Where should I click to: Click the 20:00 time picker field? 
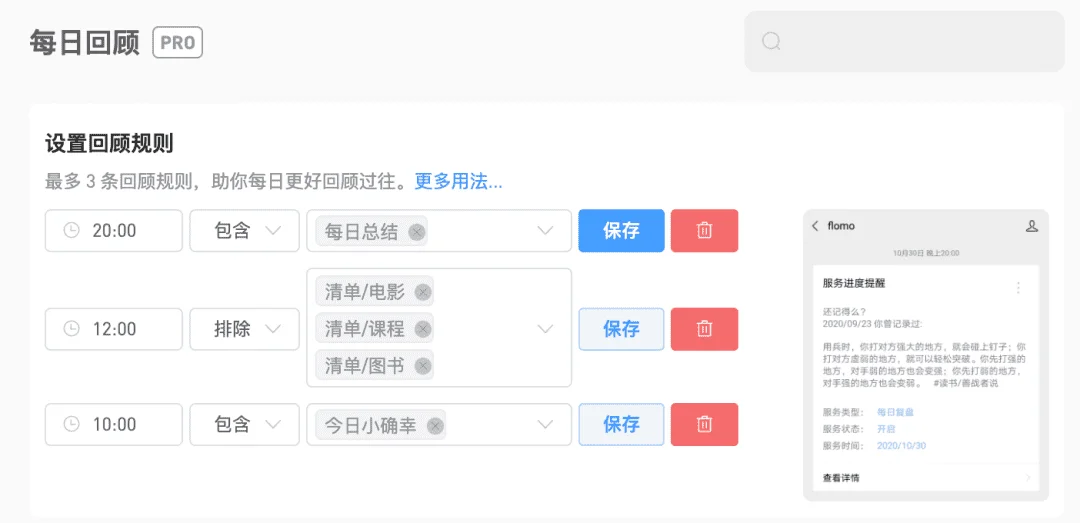(114, 231)
